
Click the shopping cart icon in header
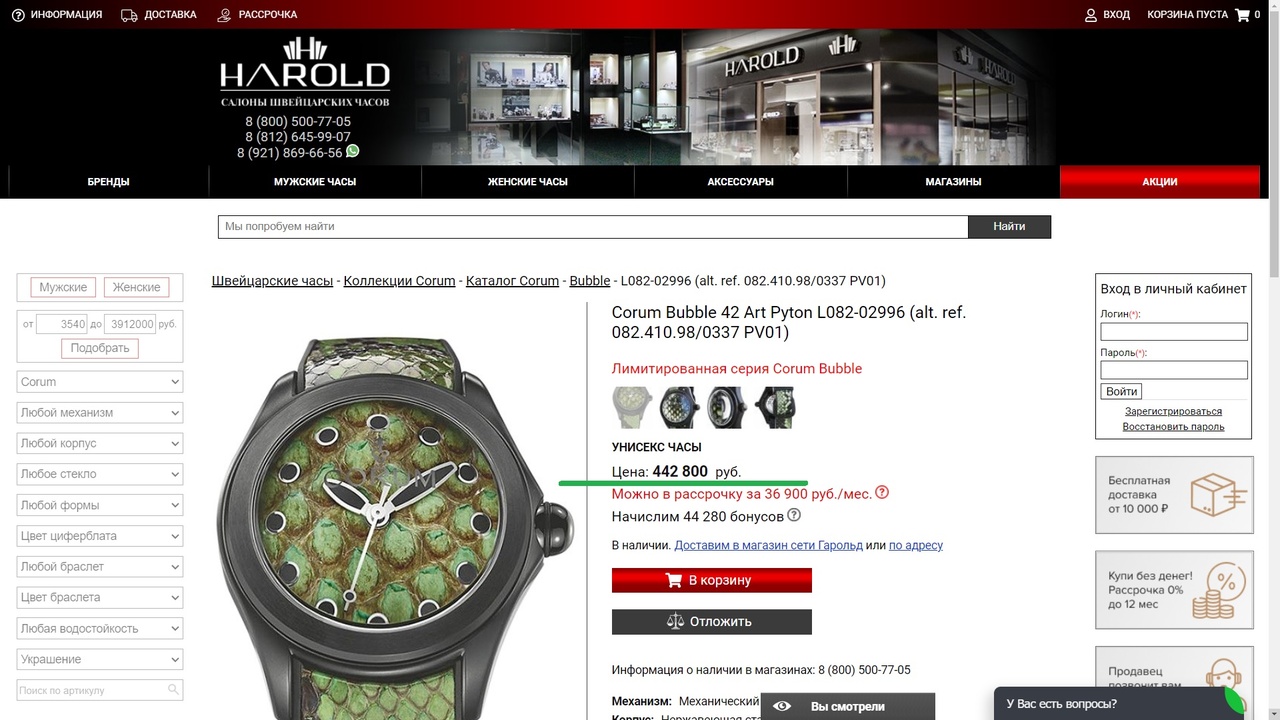click(1243, 15)
